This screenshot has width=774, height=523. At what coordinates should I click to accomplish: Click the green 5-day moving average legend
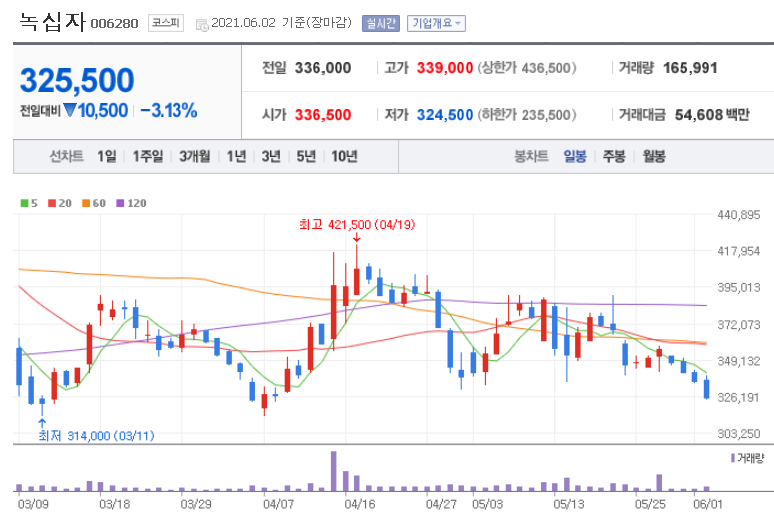[x=29, y=203]
